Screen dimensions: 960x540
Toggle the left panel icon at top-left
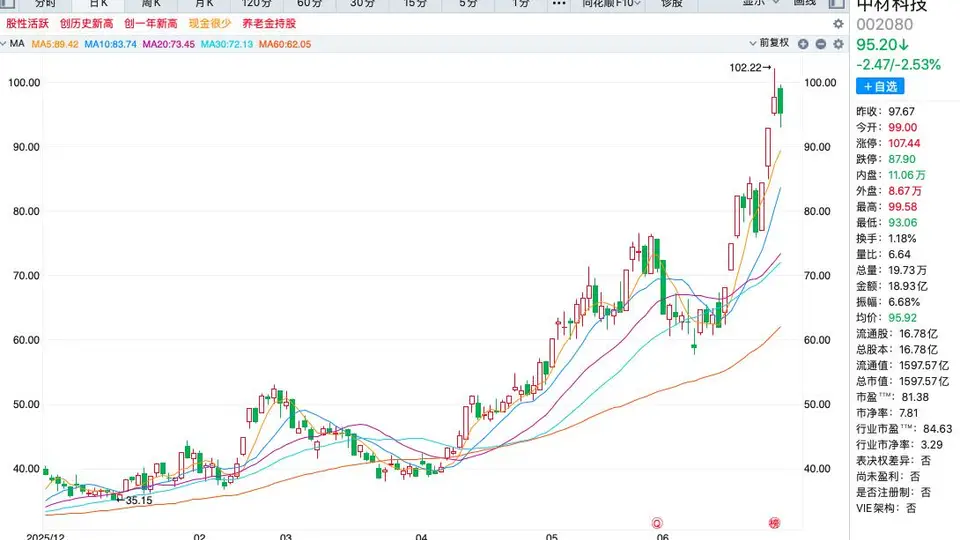[7, 3]
